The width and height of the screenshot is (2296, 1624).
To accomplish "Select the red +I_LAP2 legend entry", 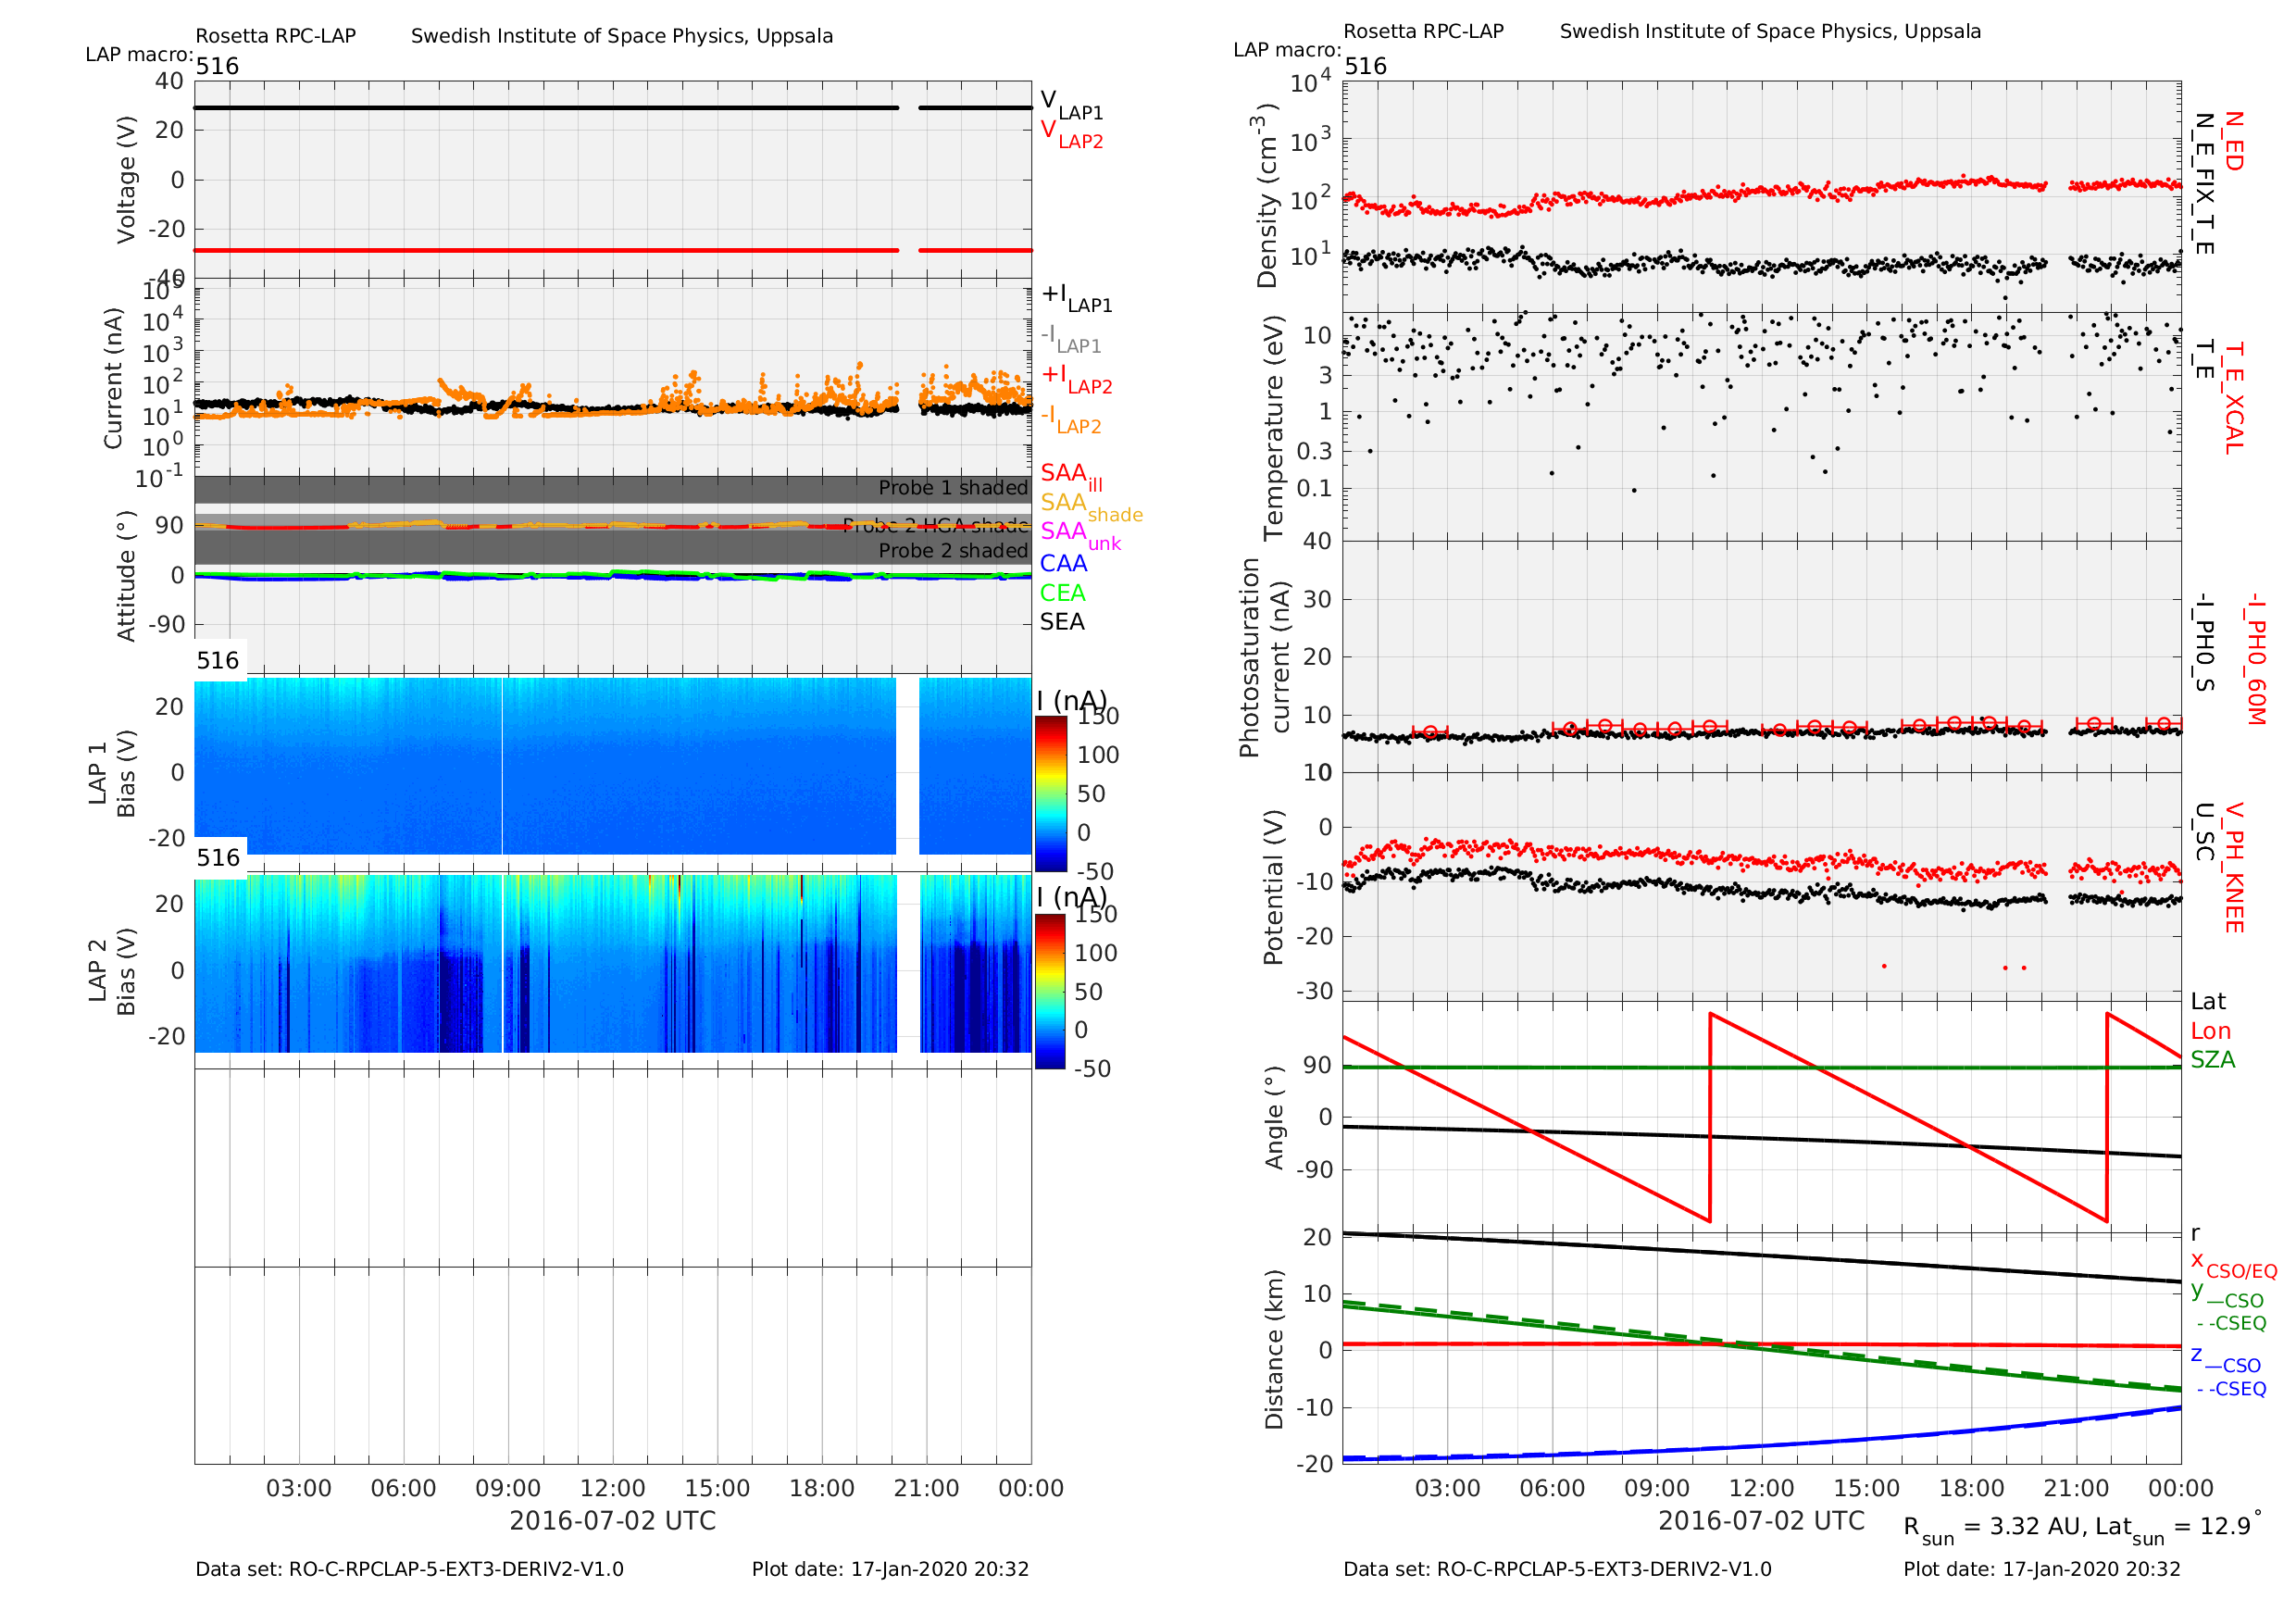I will click(1077, 379).
